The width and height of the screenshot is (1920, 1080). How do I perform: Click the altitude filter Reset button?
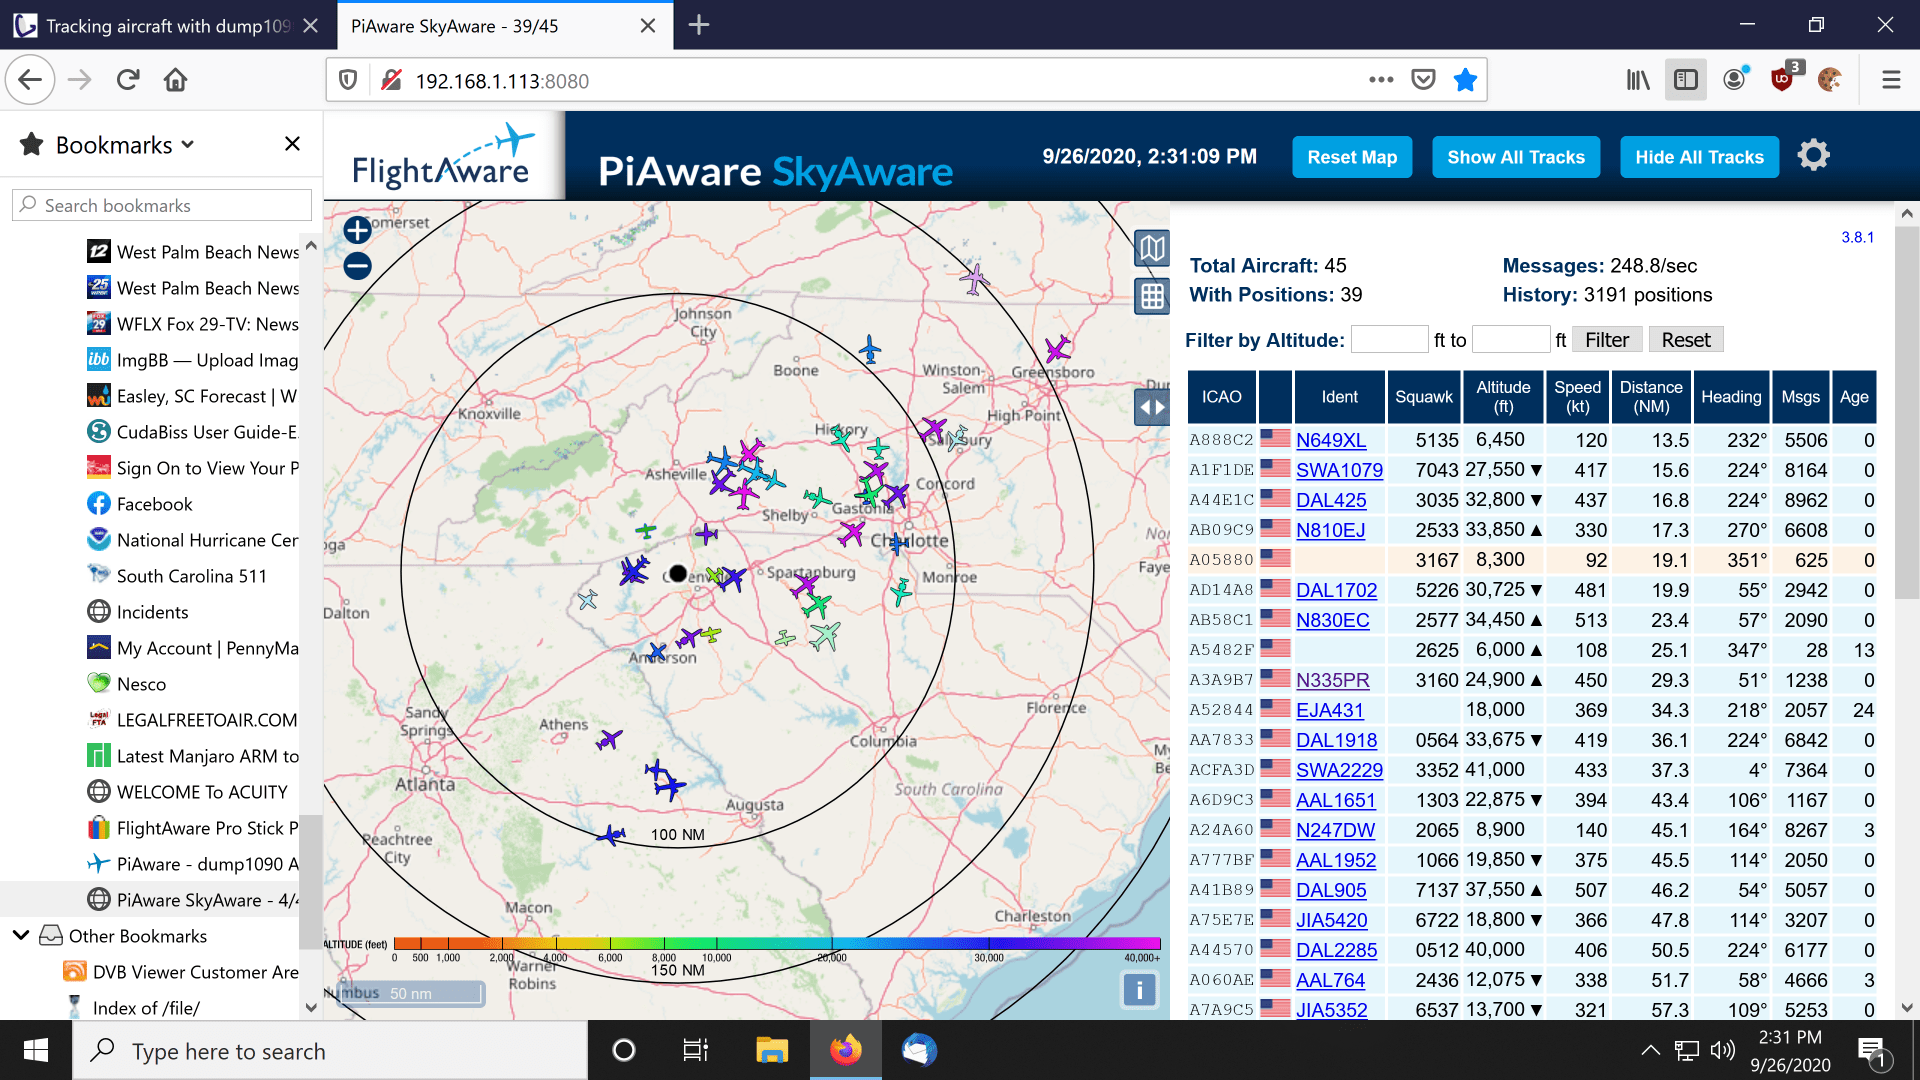click(x=1686, y=340)
